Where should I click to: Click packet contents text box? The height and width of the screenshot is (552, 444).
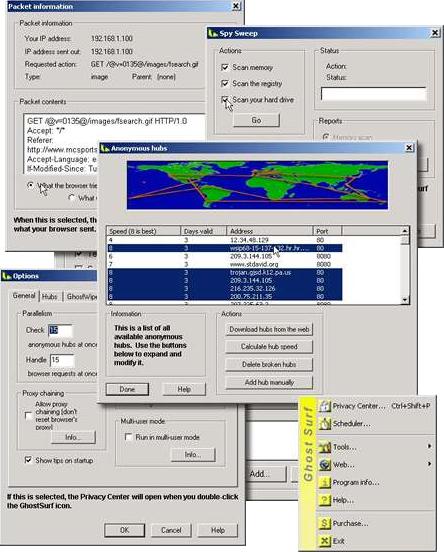[x=114, y=144]
